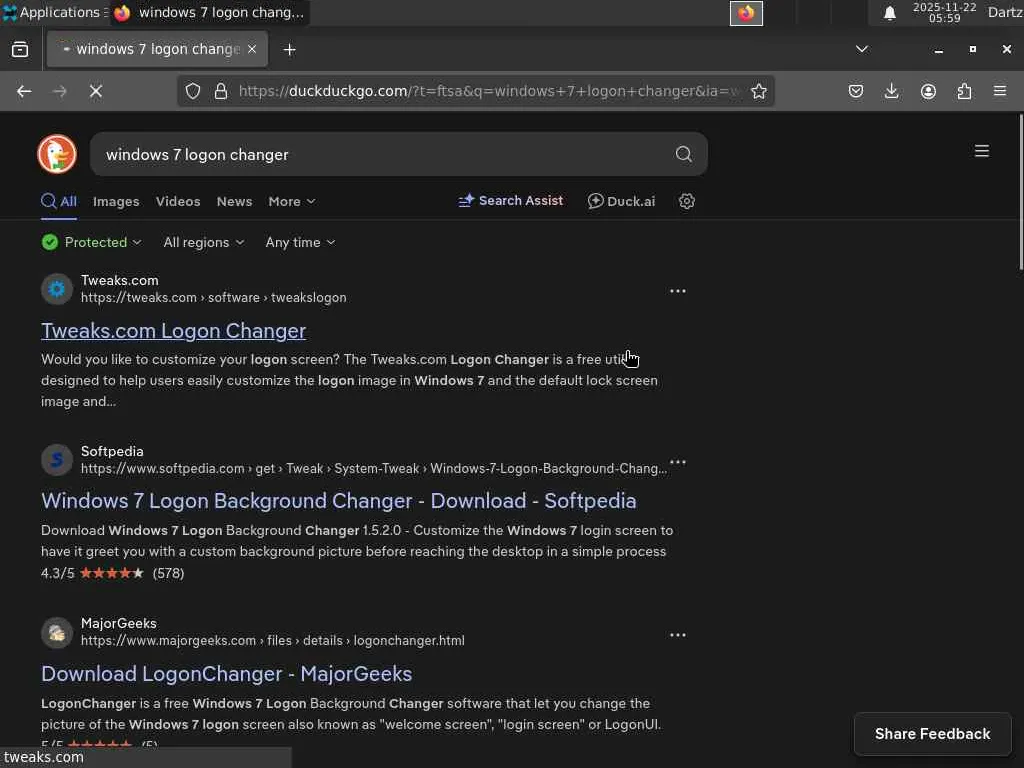This screenshot has height=768, width=1024.
Task: Open Search Assist
Action: coord(511,200)
